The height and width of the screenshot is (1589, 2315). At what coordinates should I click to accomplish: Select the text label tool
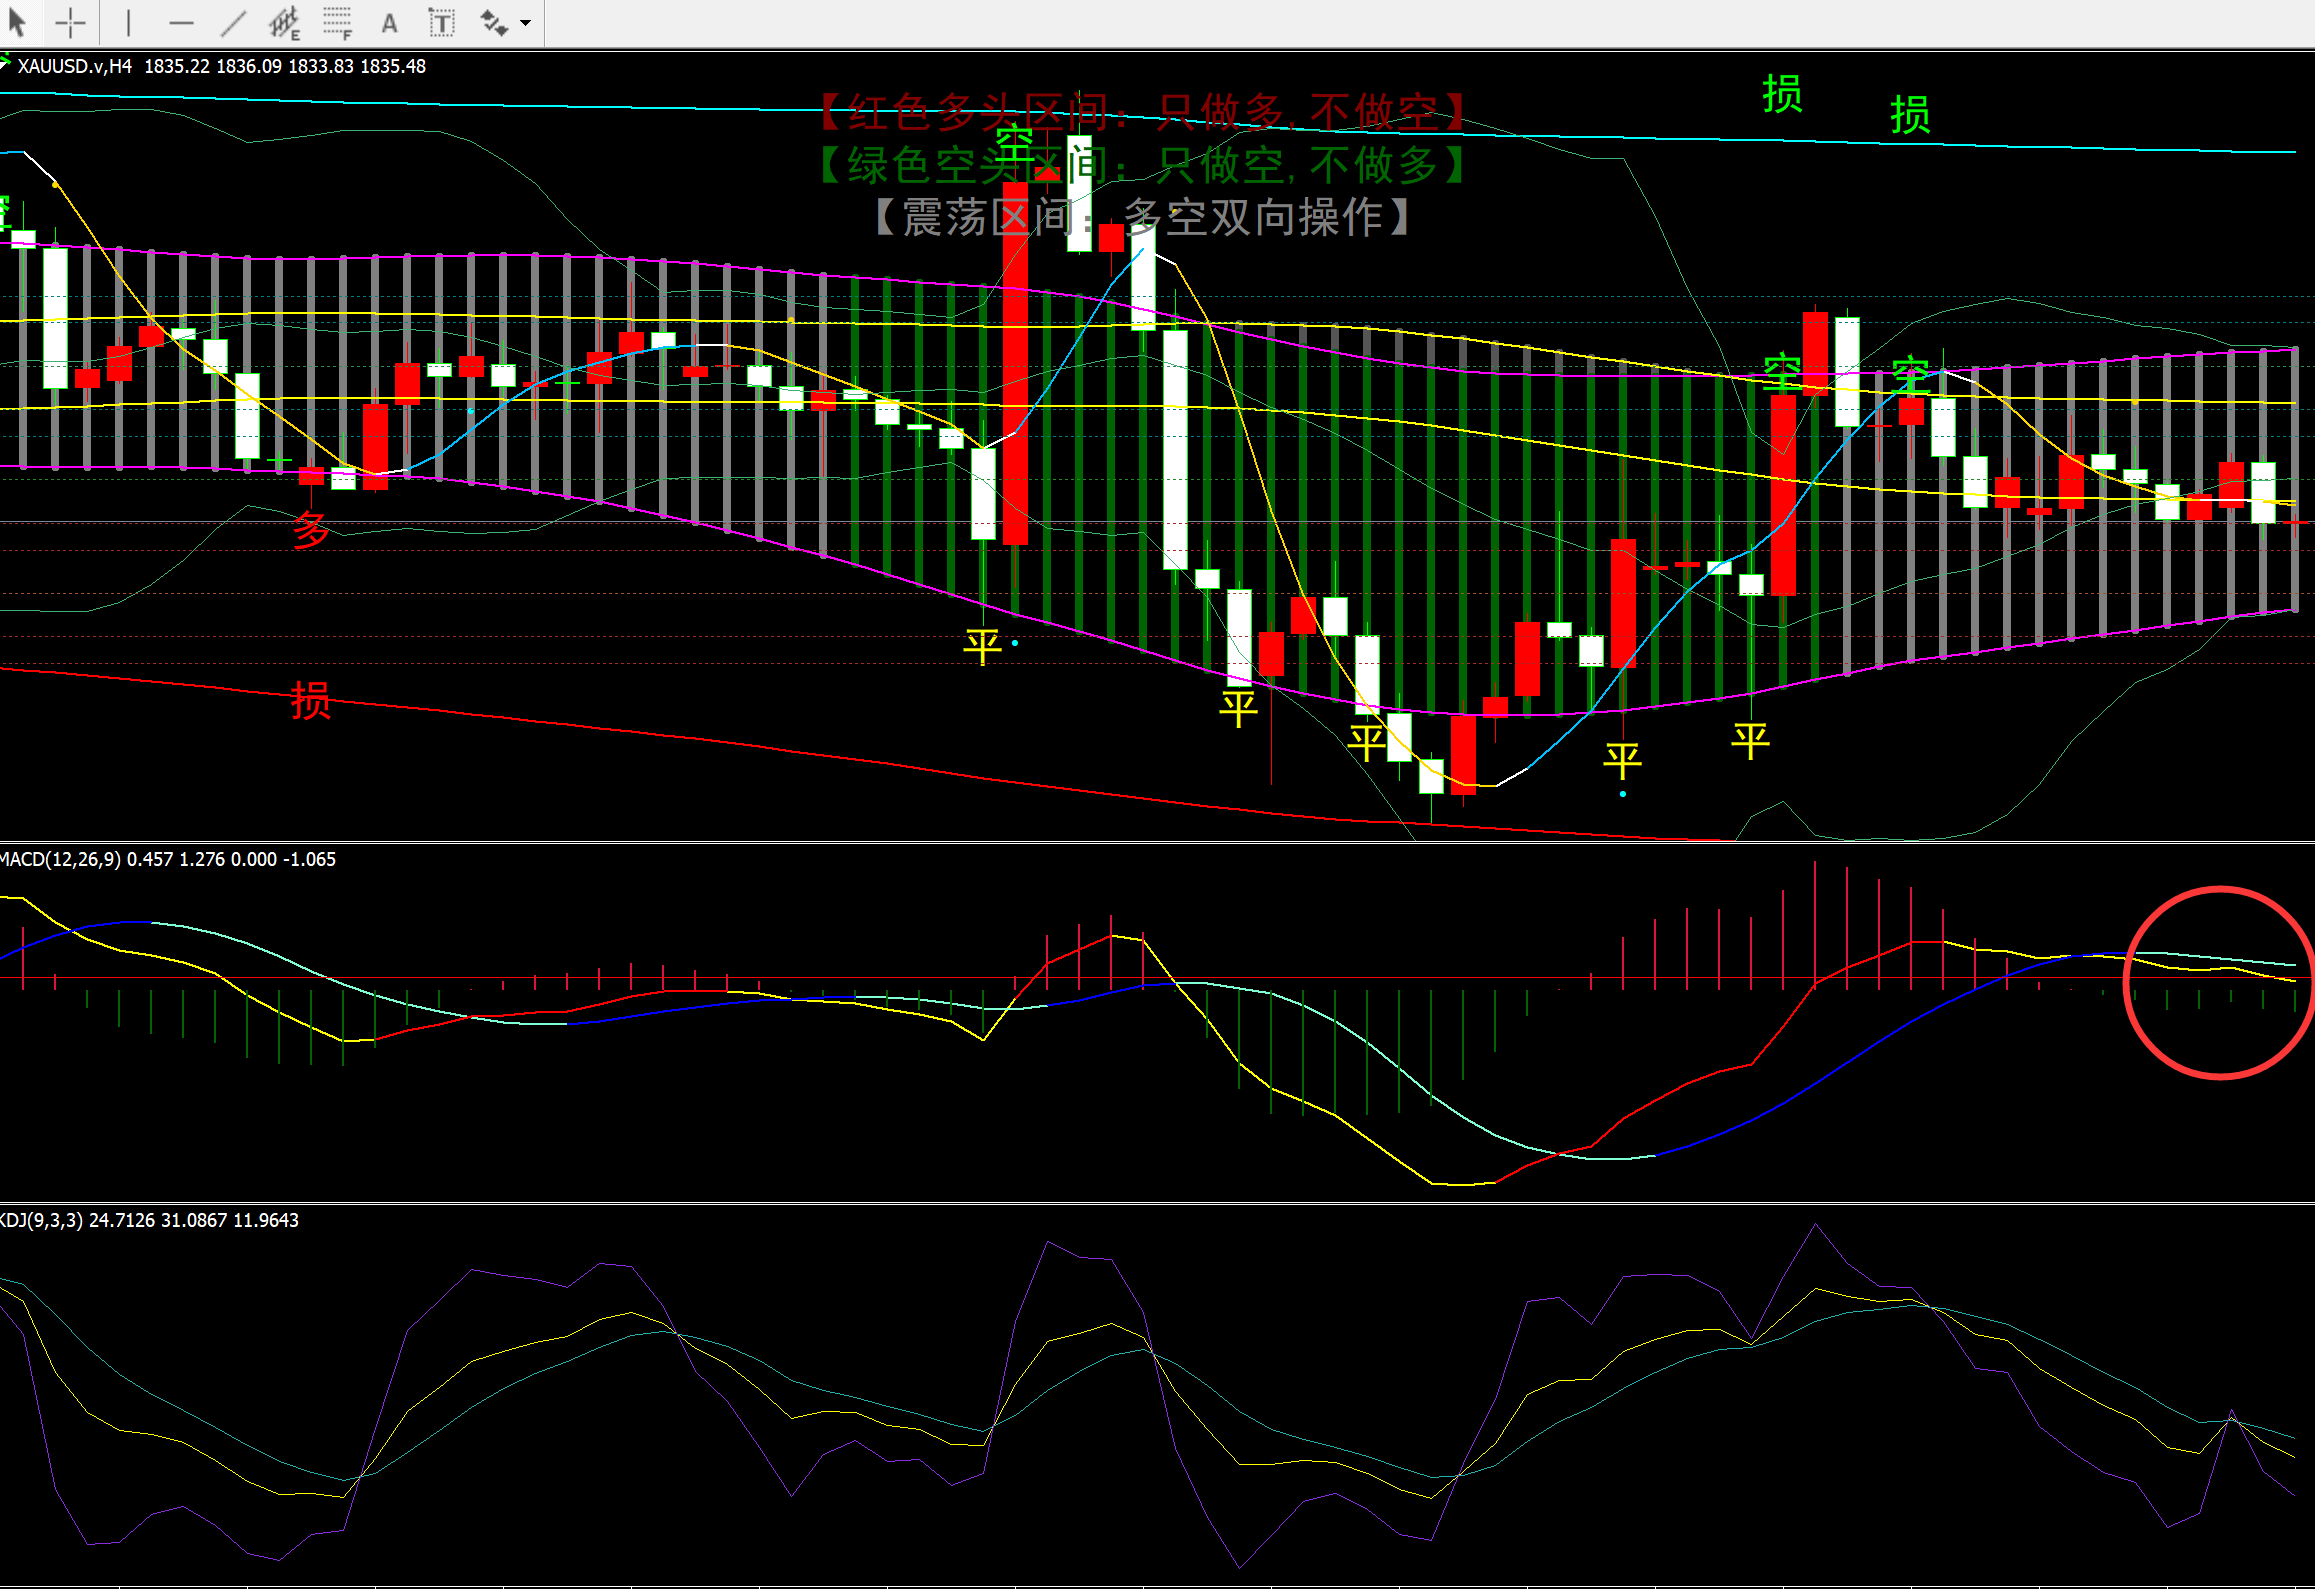tap(441, 22)
